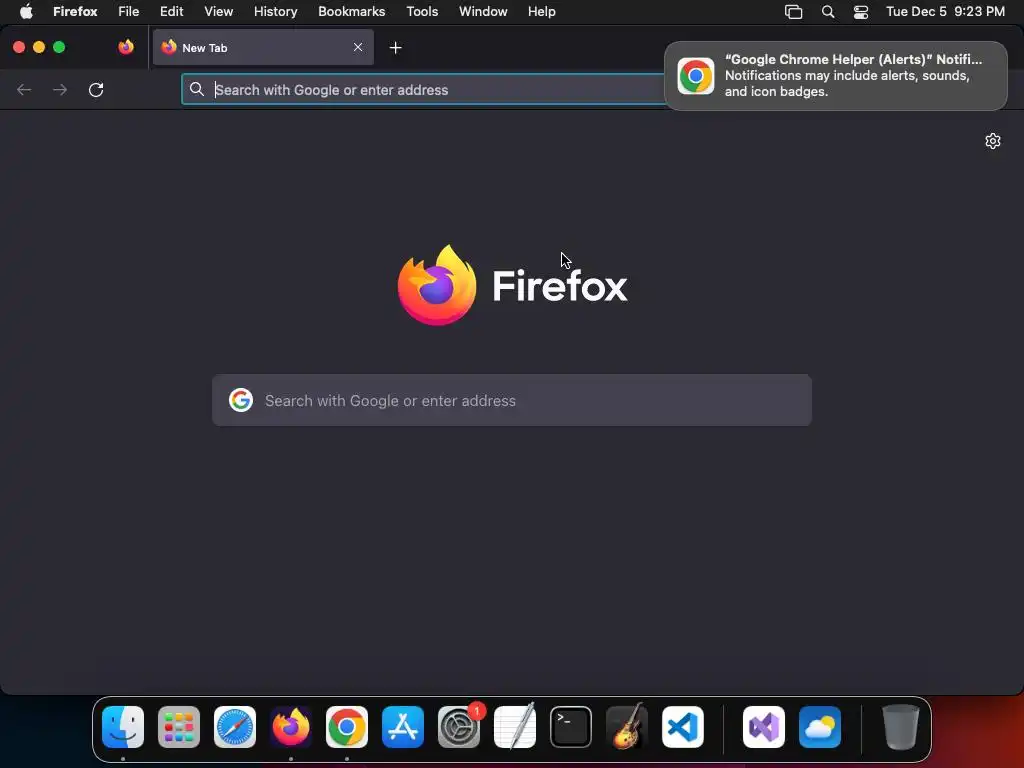1024x768 pixels.
Task: Open a new tab with plus button
Action: coord(395,48)
